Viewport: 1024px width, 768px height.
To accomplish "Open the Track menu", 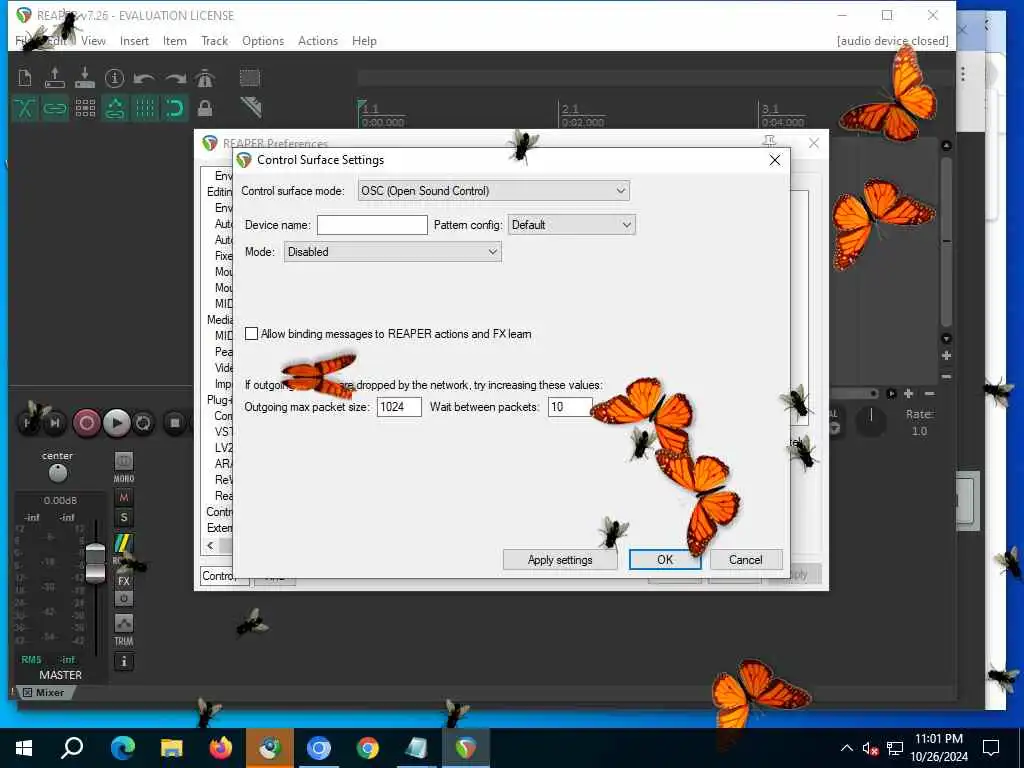I will [x=214, y=40].
